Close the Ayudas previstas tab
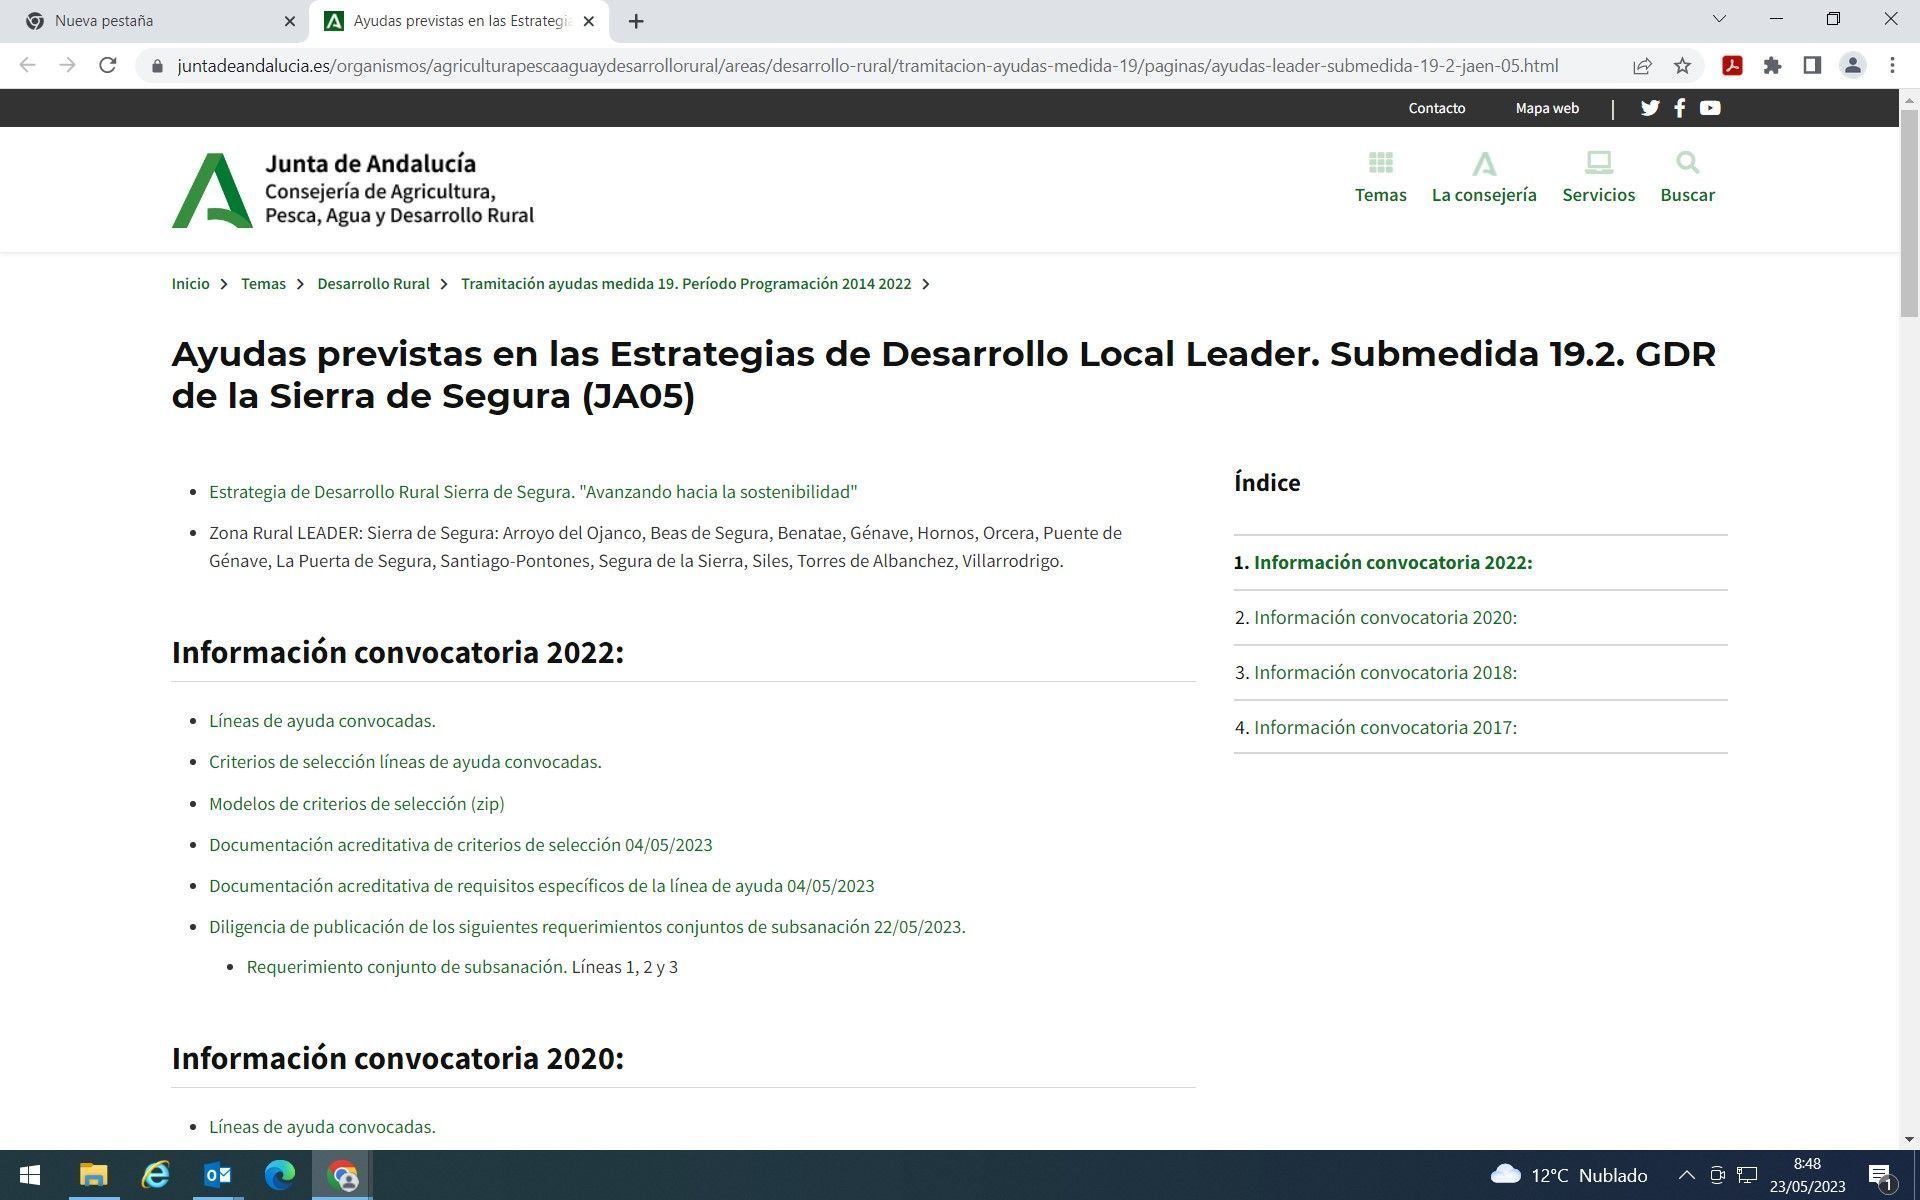This screenshot has width=1920, height=1200. click(589, 21)
